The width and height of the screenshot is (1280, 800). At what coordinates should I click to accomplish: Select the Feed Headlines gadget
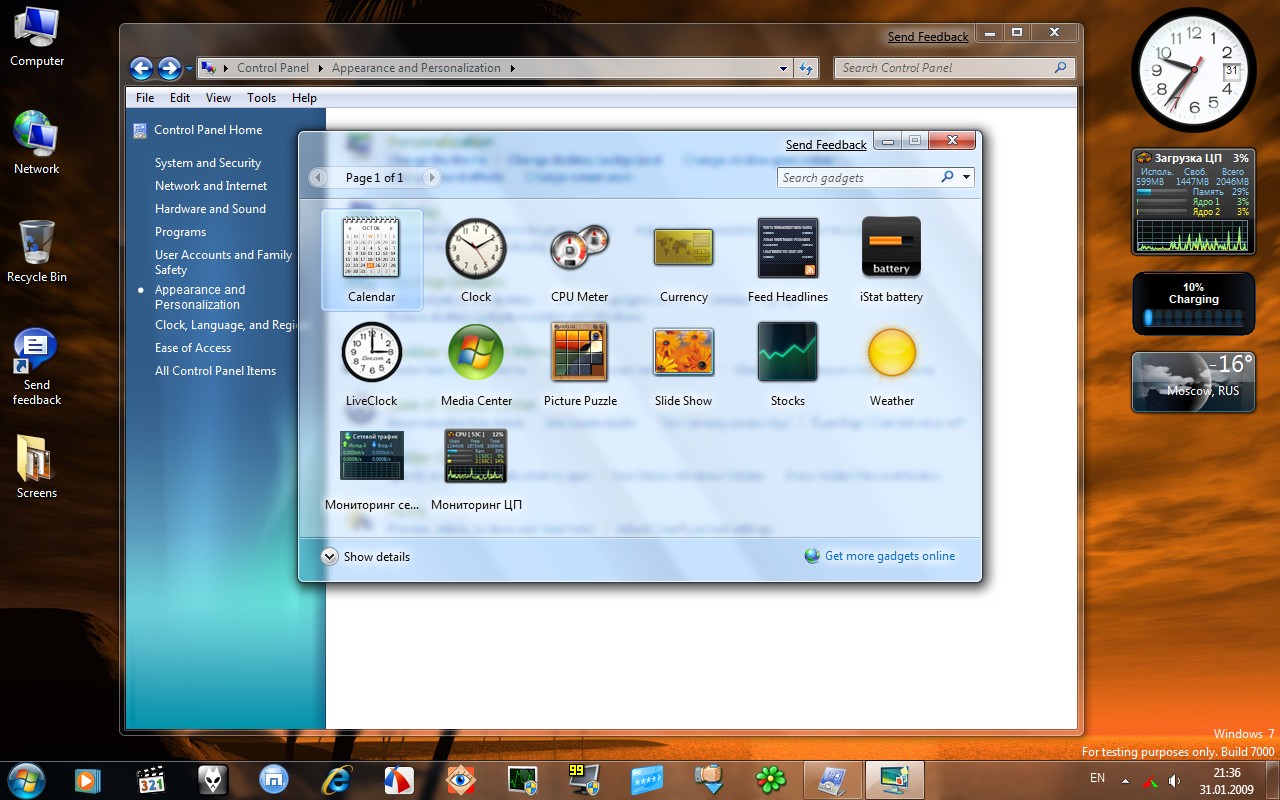tap(788, 259)
